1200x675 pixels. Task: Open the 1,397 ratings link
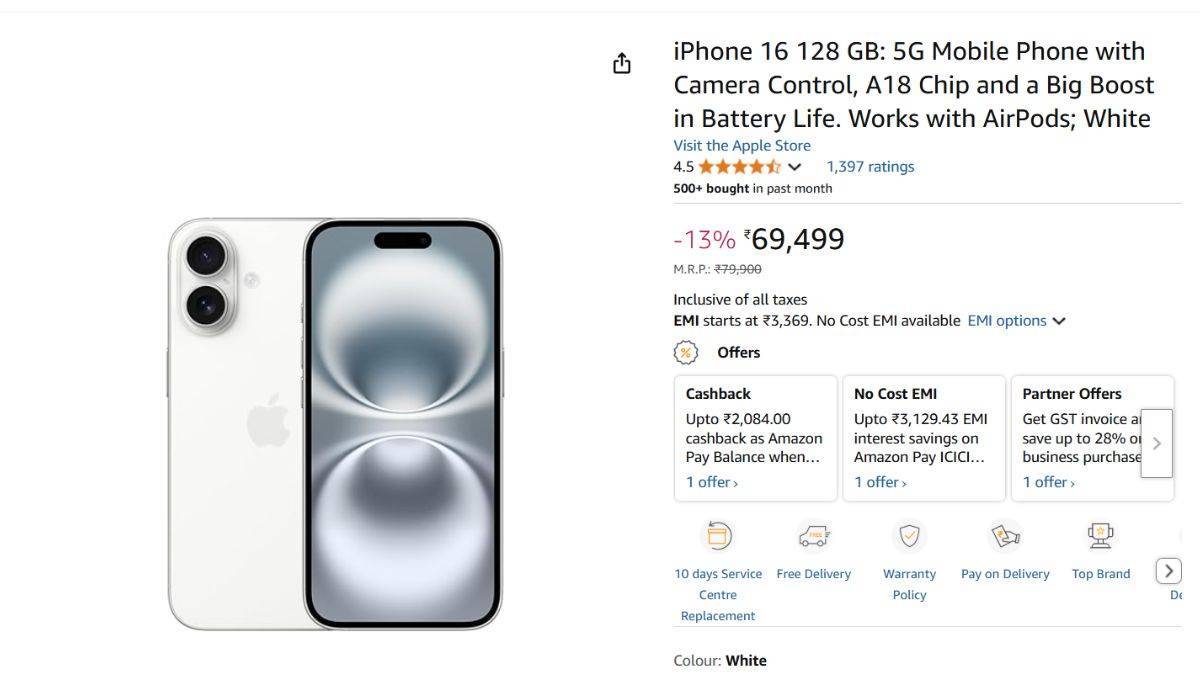point(870,167)
